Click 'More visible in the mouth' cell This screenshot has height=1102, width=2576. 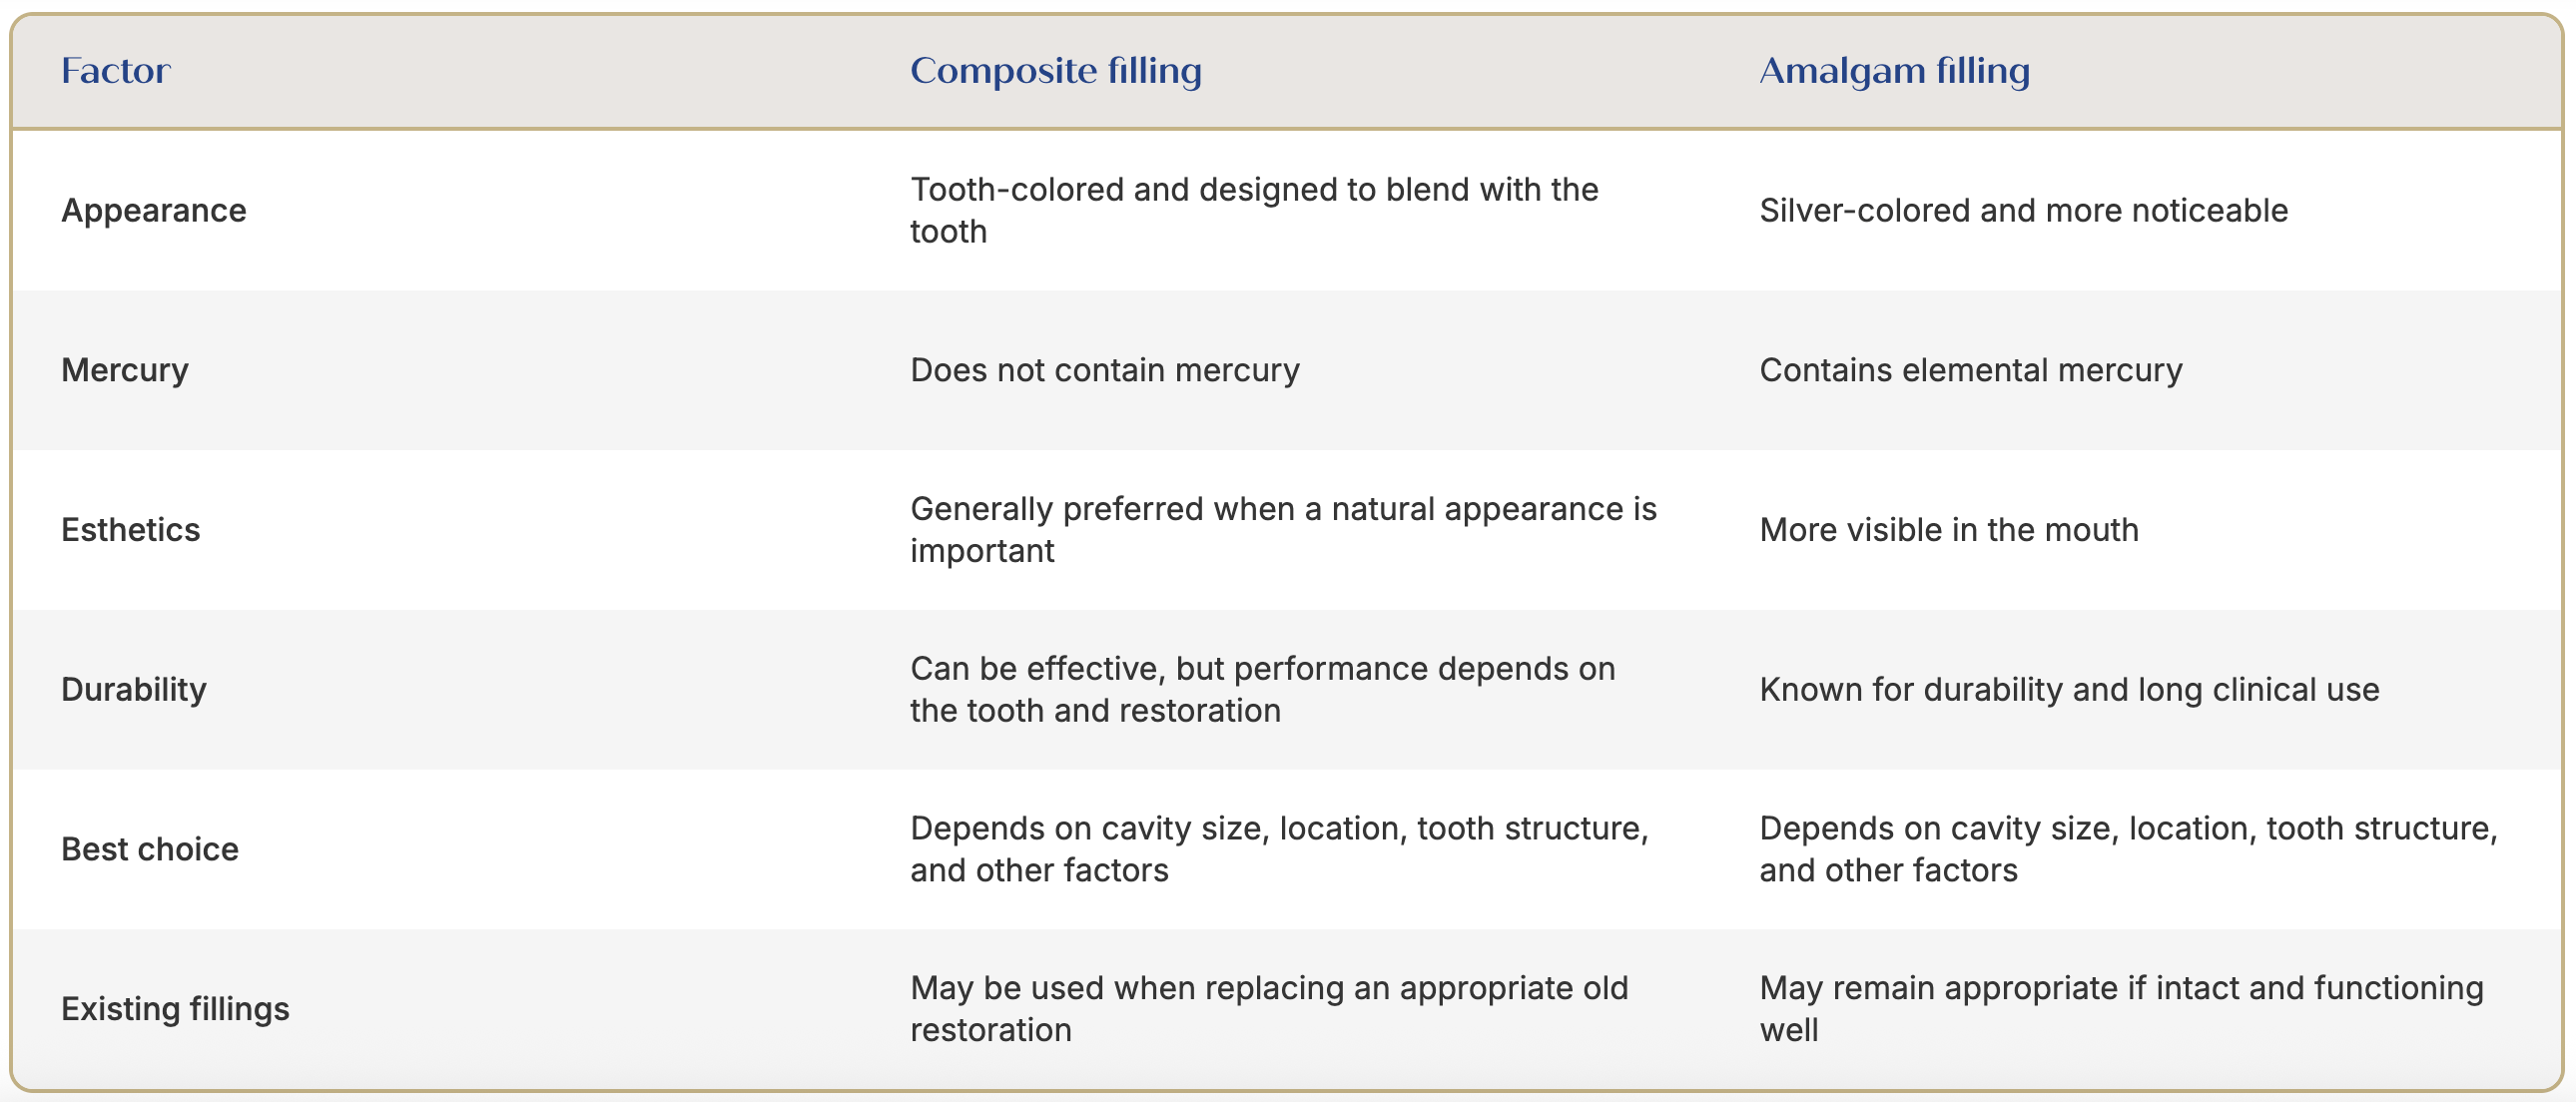[1949, 529]
